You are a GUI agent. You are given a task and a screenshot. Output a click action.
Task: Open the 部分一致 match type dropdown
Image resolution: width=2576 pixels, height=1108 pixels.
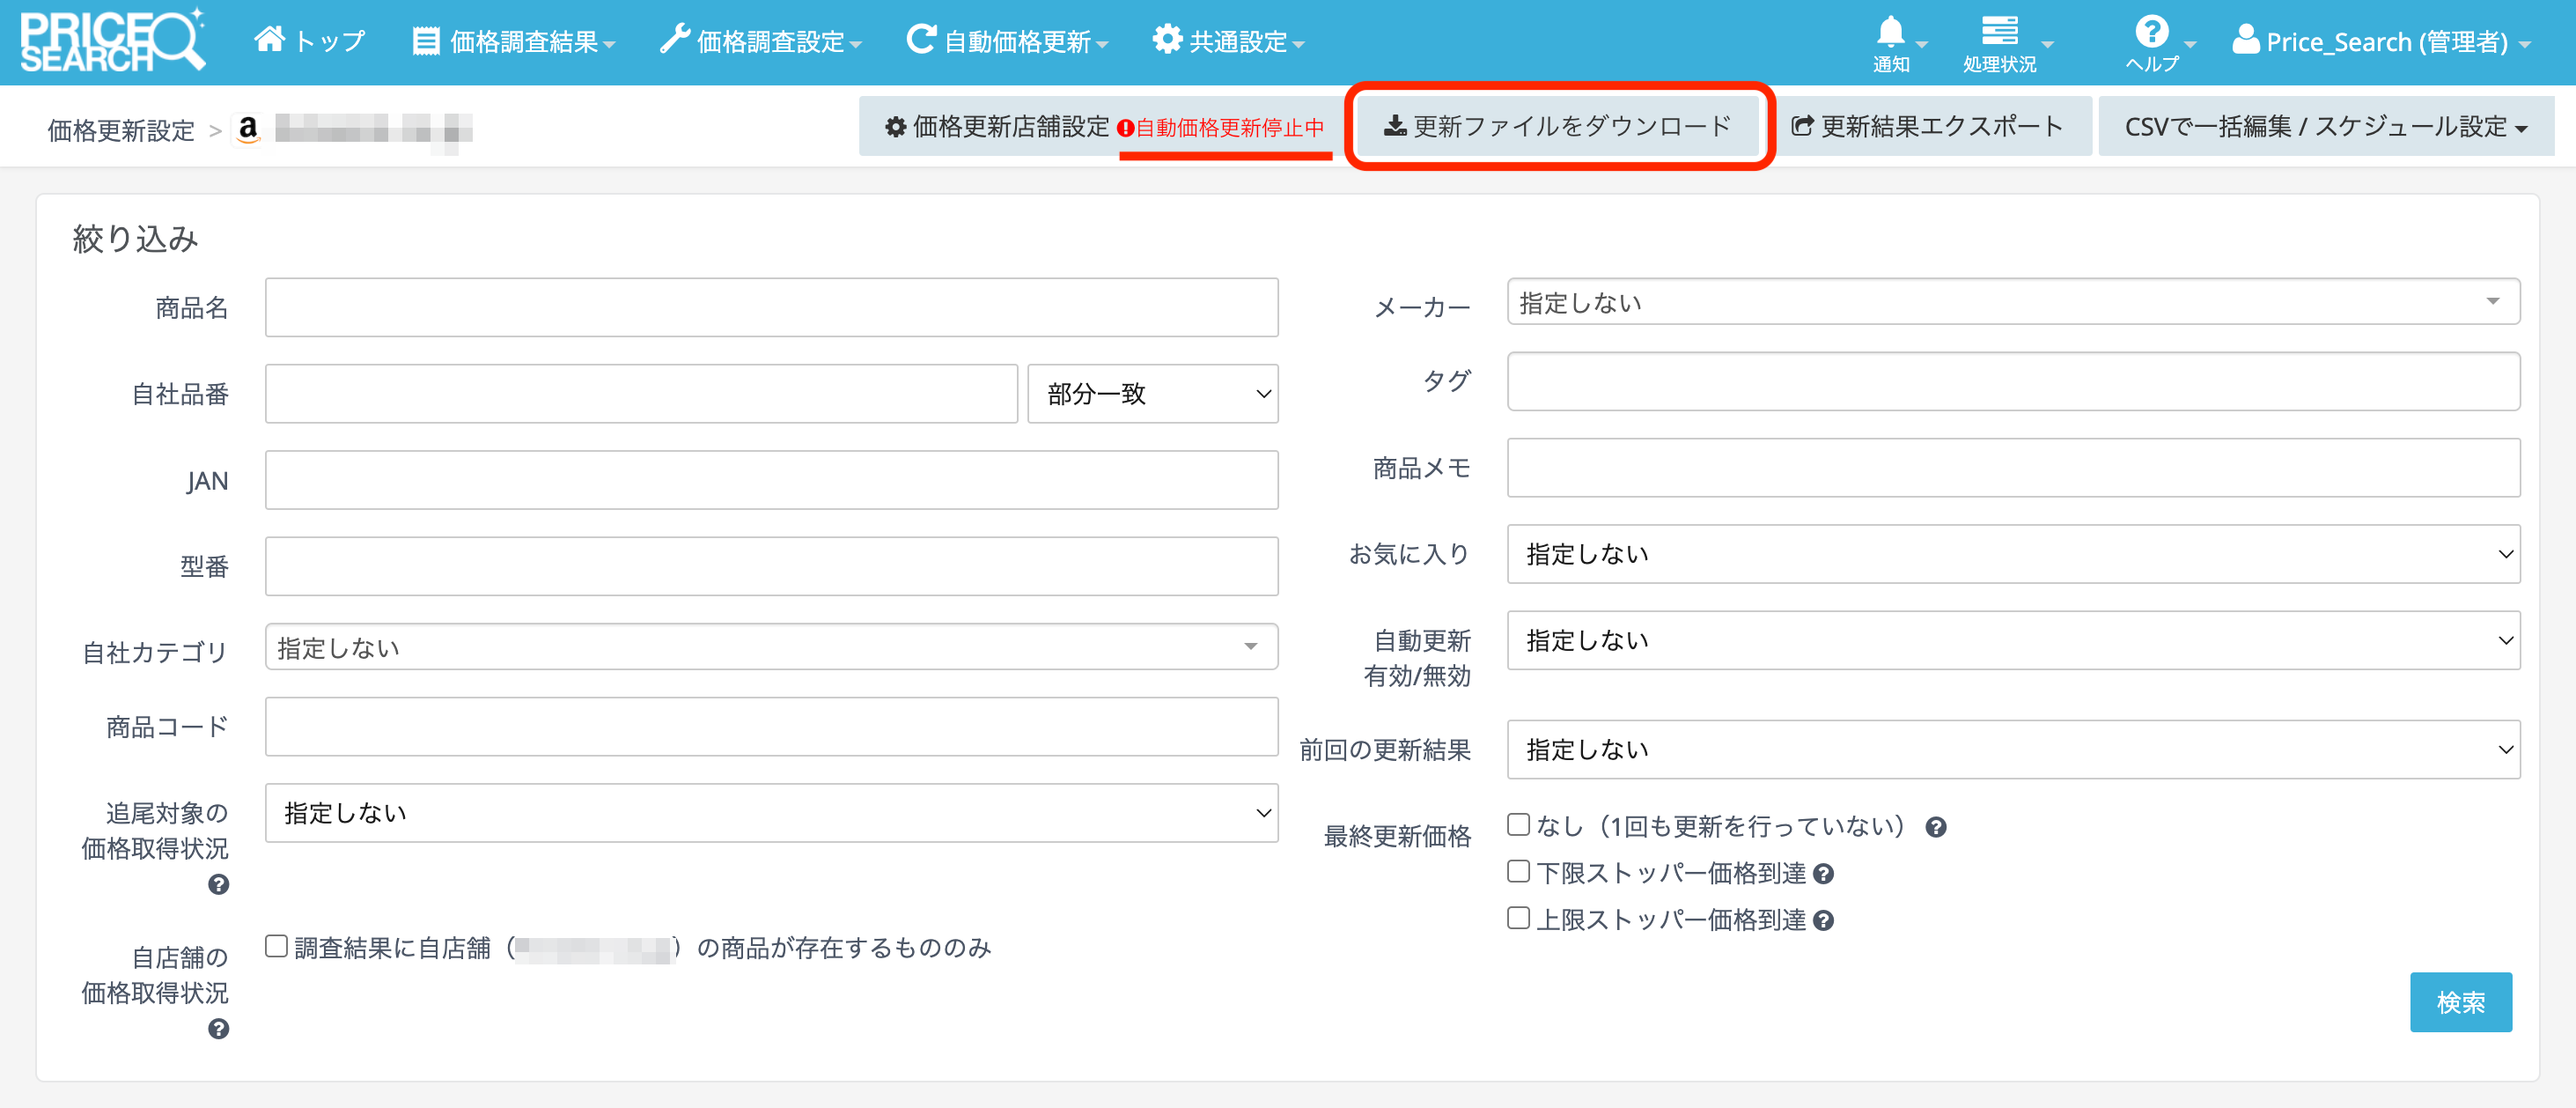point(1152,394)
